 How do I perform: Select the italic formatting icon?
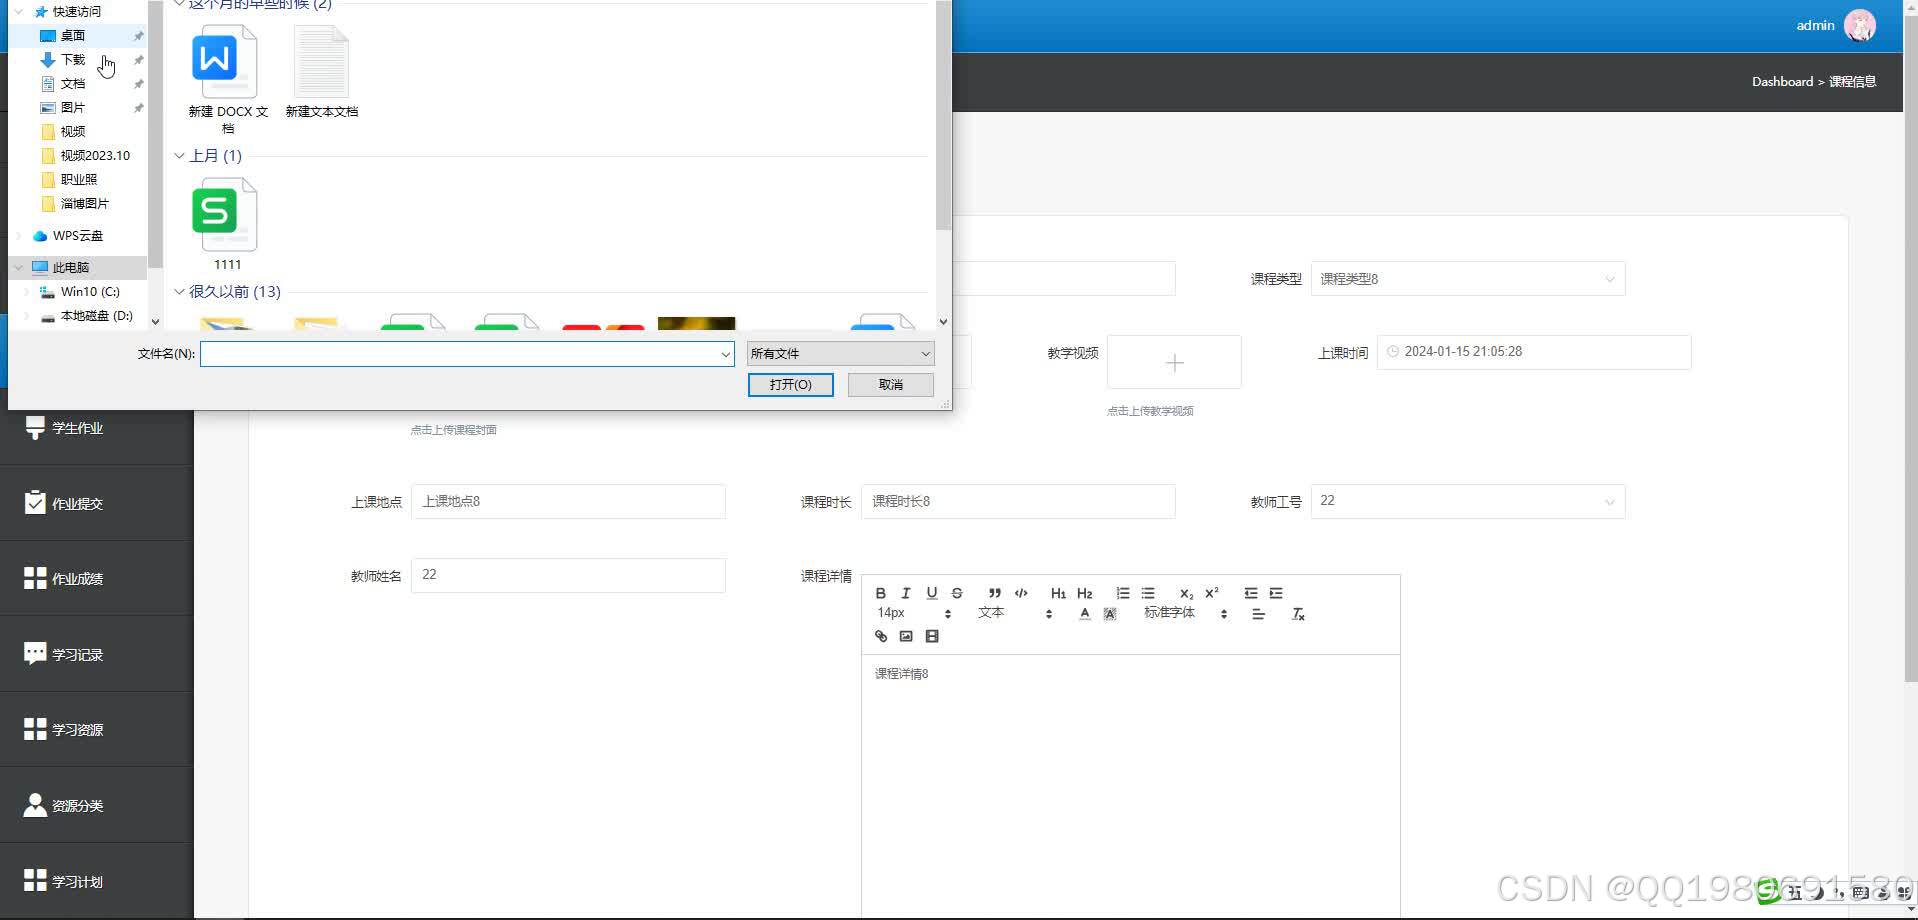[906, 593]
